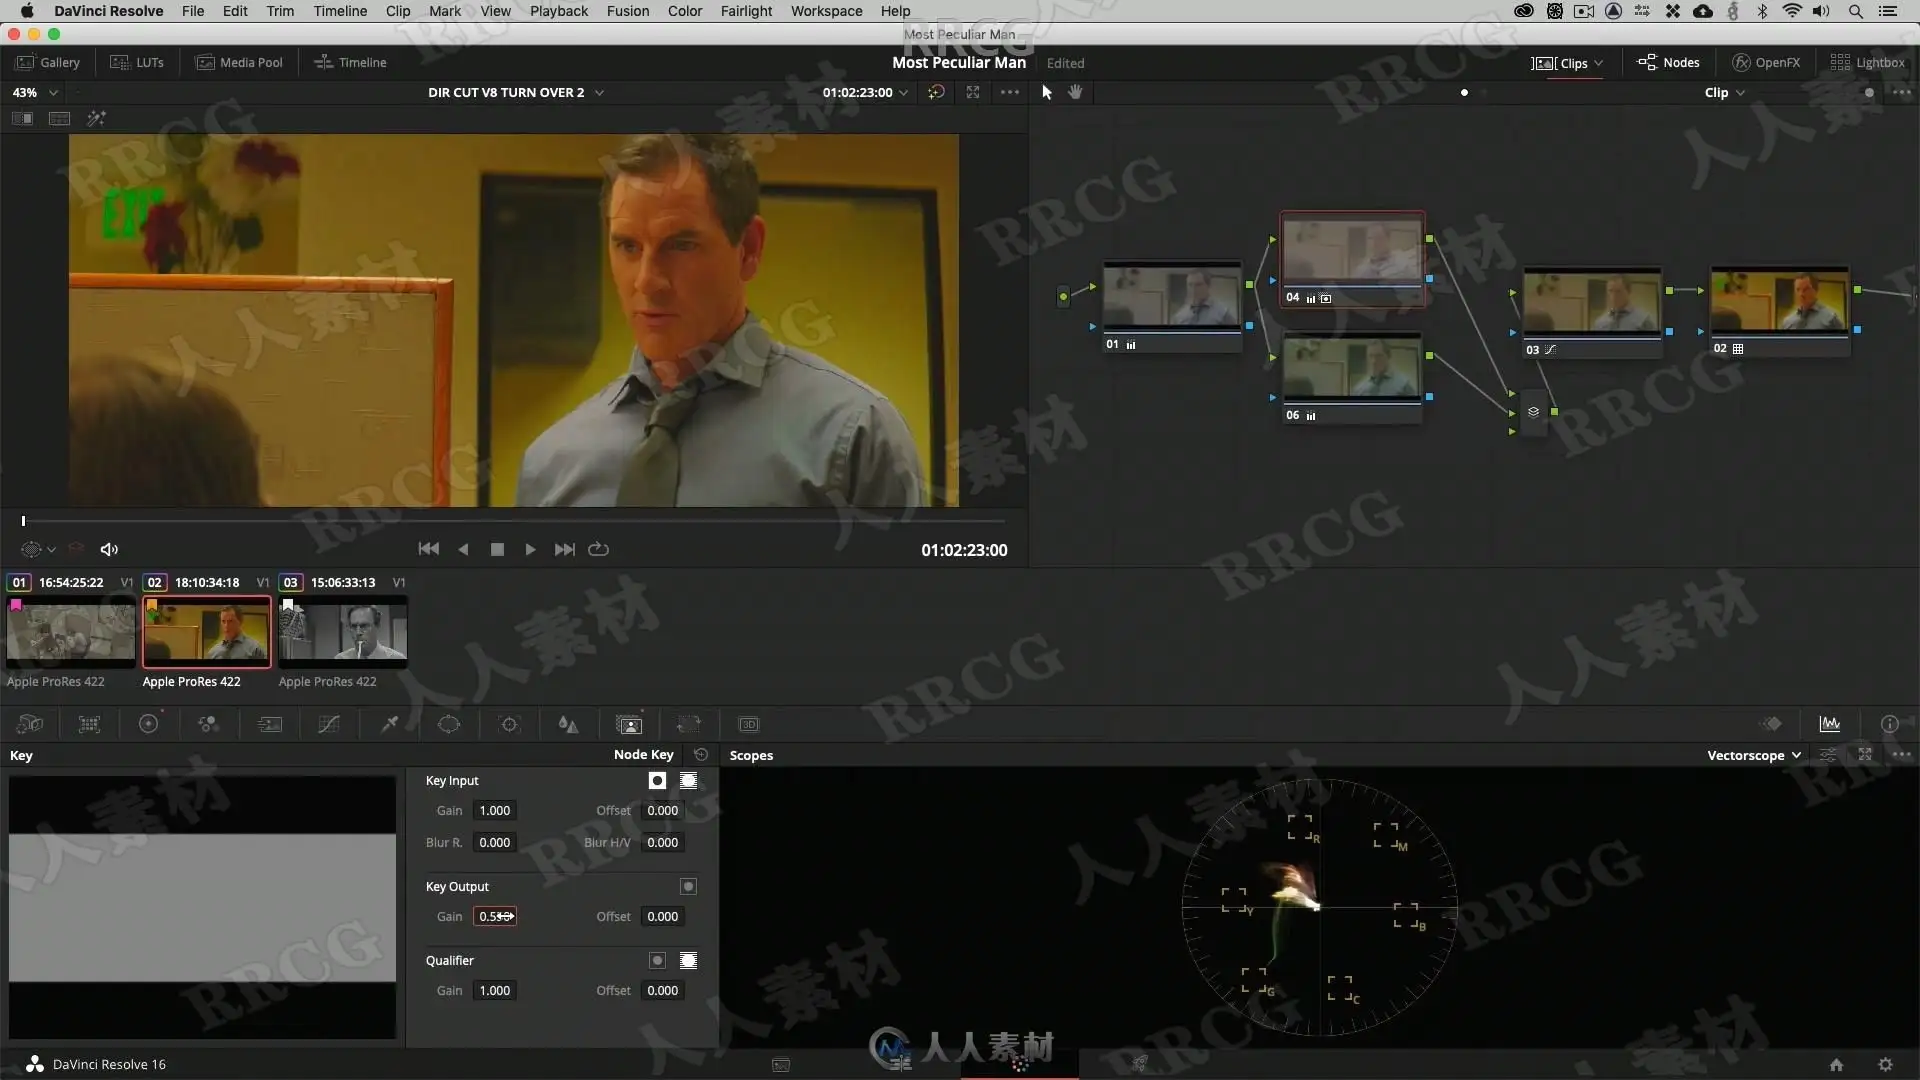Toggle the Key Input invert button
The height and width of the screenshot is (1080, 1920).
point(688,781)
